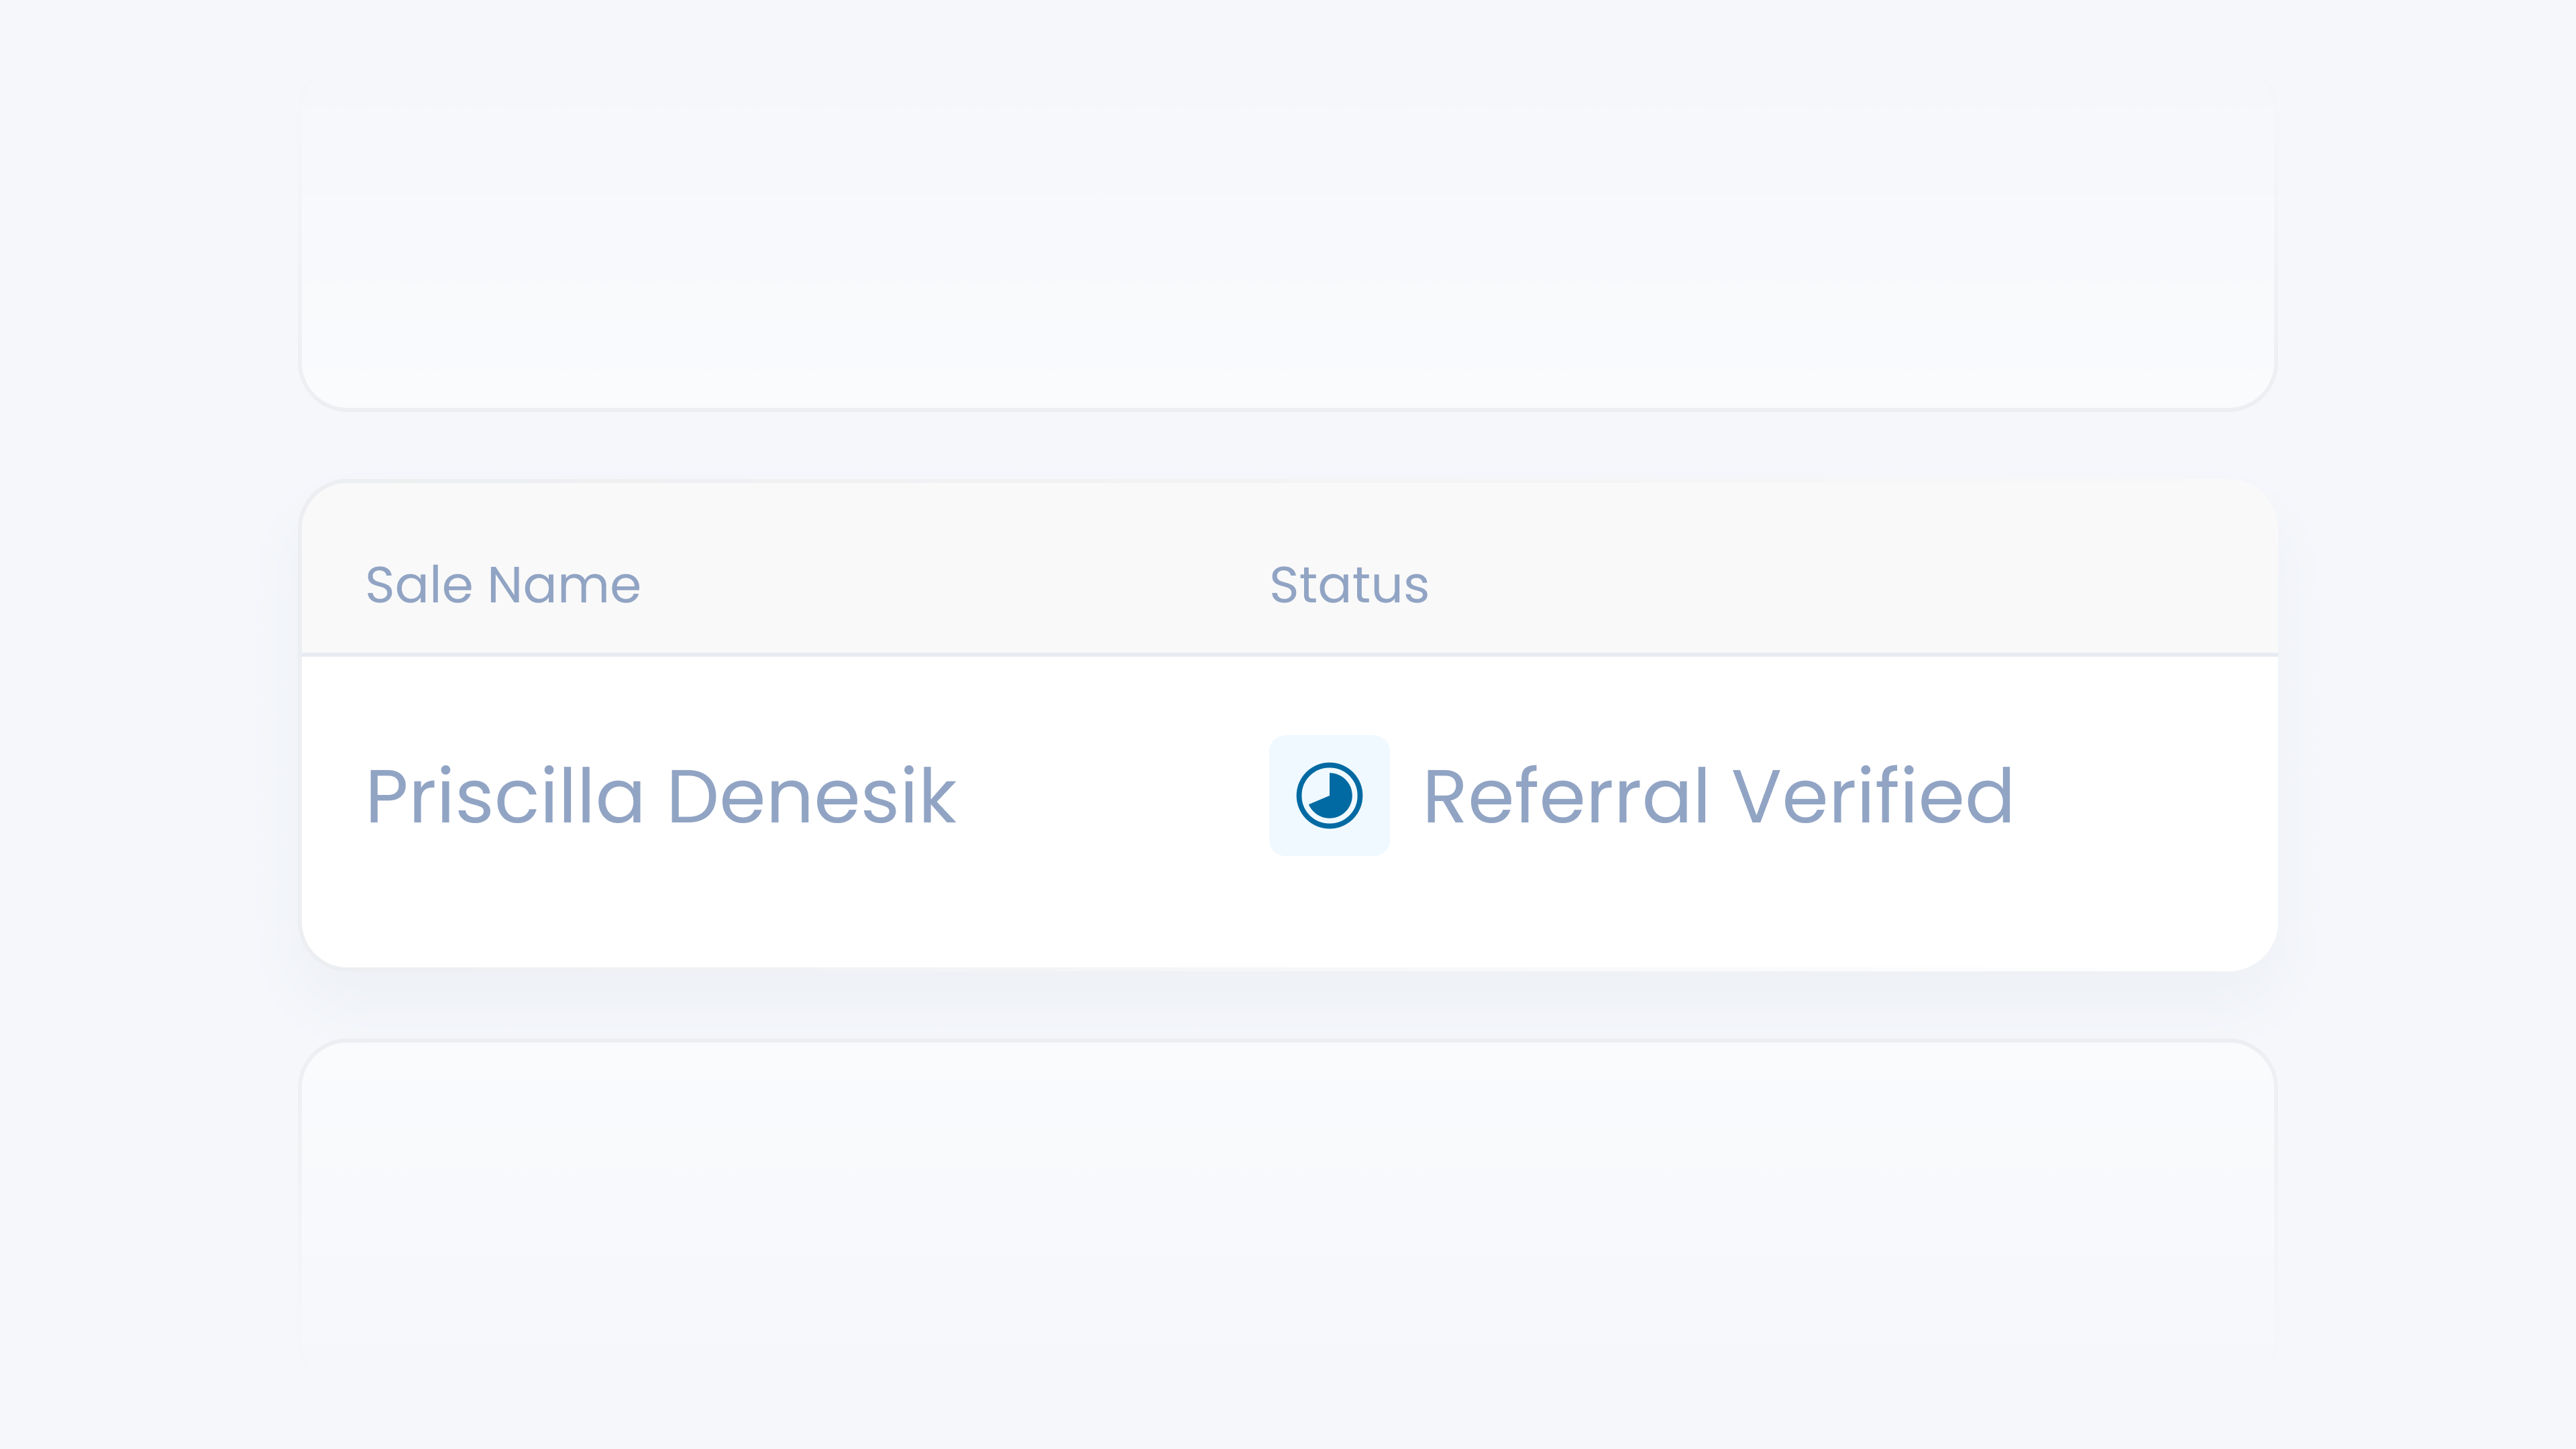The image size is (2576, 1449).
Task: Click the first name Priscilla
Action: (505, 796)
